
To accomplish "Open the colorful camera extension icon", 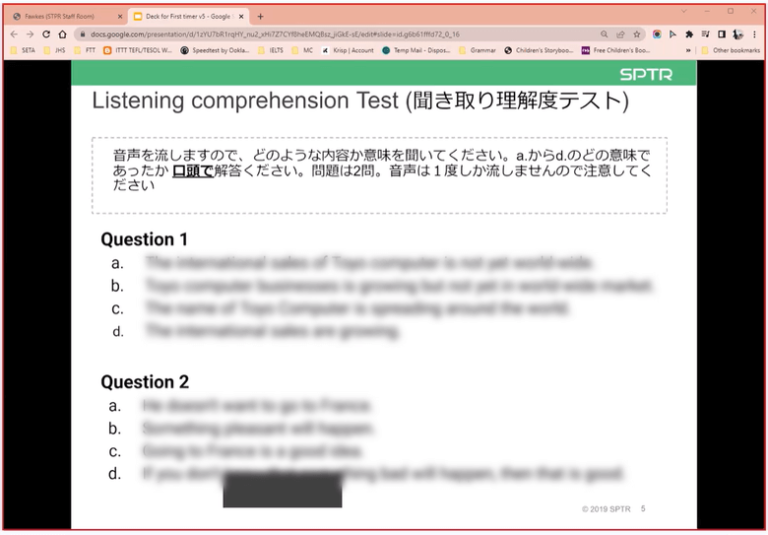I will [657, 34].
